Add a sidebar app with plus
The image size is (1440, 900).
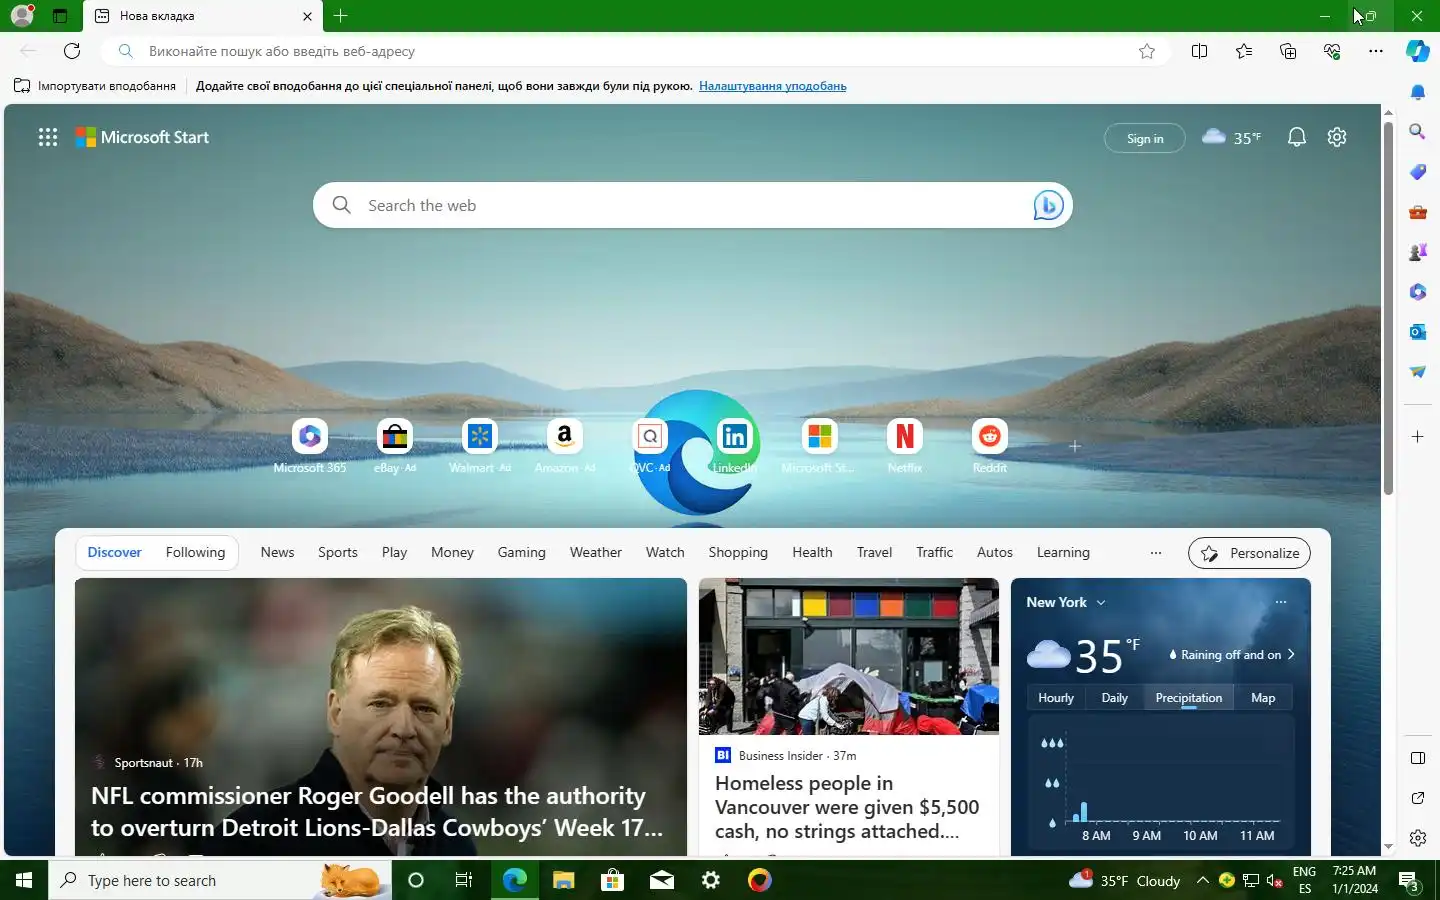coord(1418,436)
